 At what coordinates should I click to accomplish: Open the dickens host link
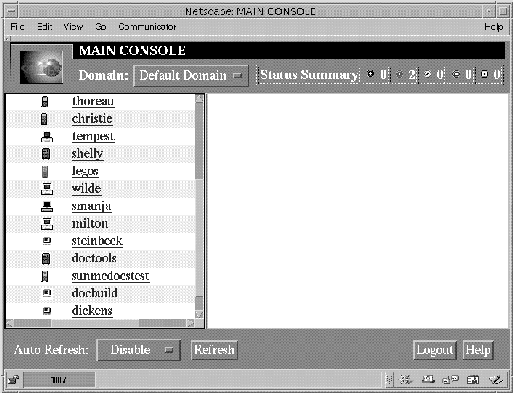[x=92, y=311]
